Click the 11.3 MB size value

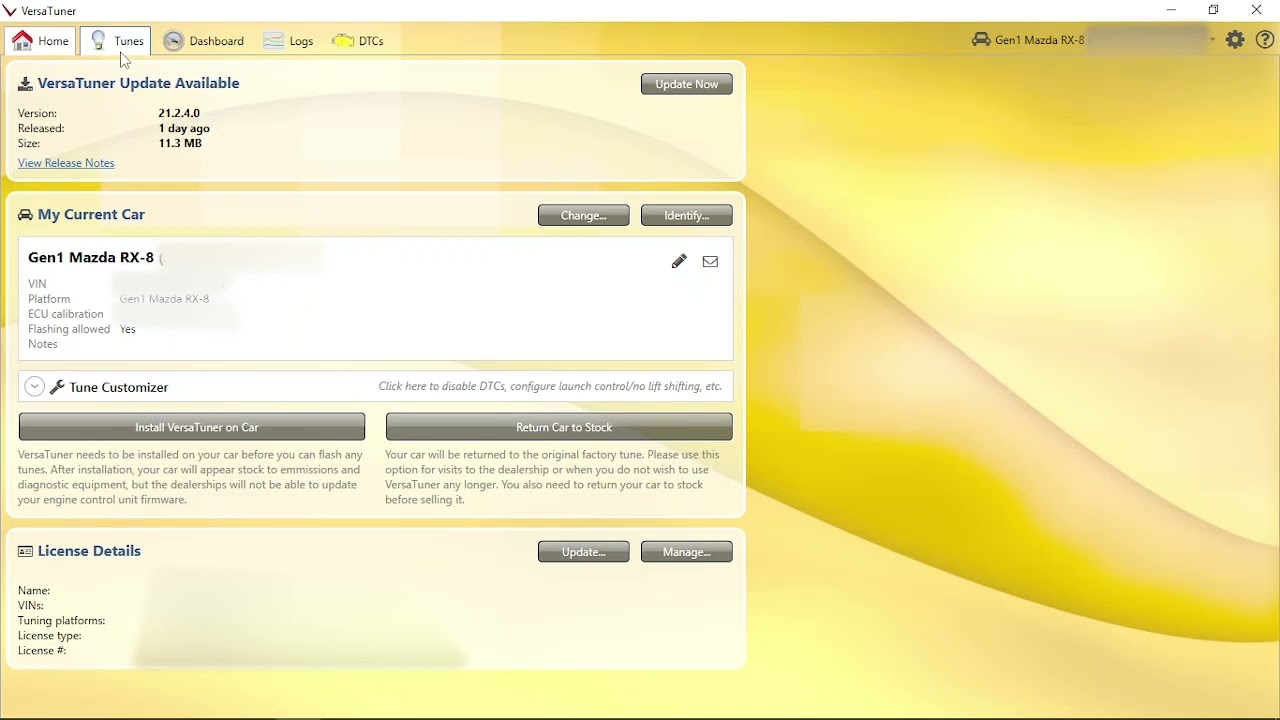tap(180, 143)
